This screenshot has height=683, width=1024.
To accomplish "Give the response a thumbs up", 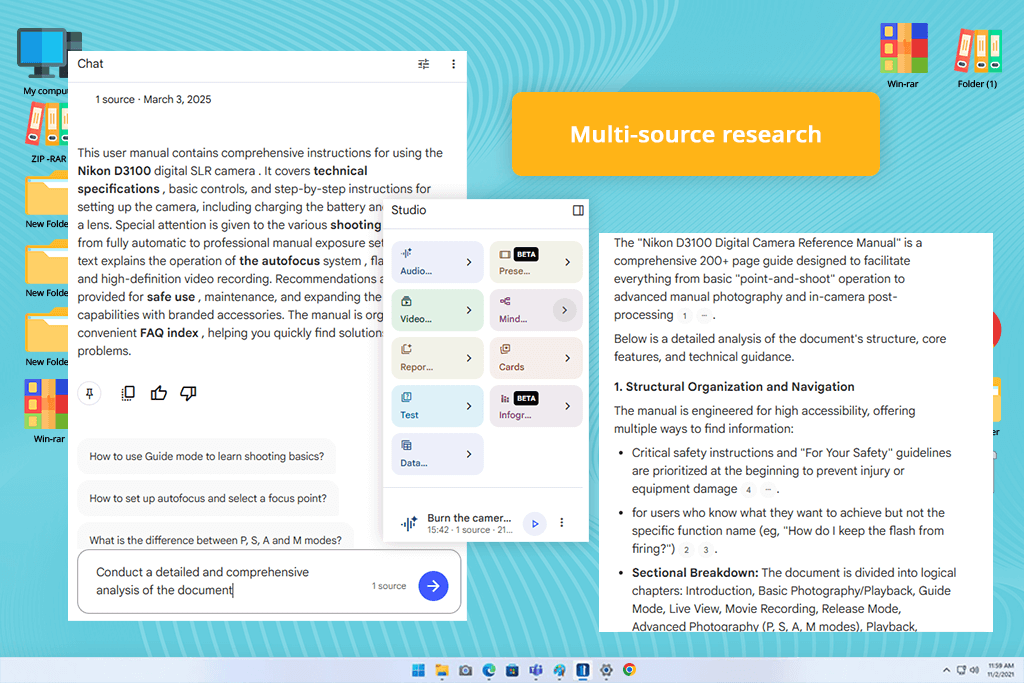I will (x=158, y=393).
